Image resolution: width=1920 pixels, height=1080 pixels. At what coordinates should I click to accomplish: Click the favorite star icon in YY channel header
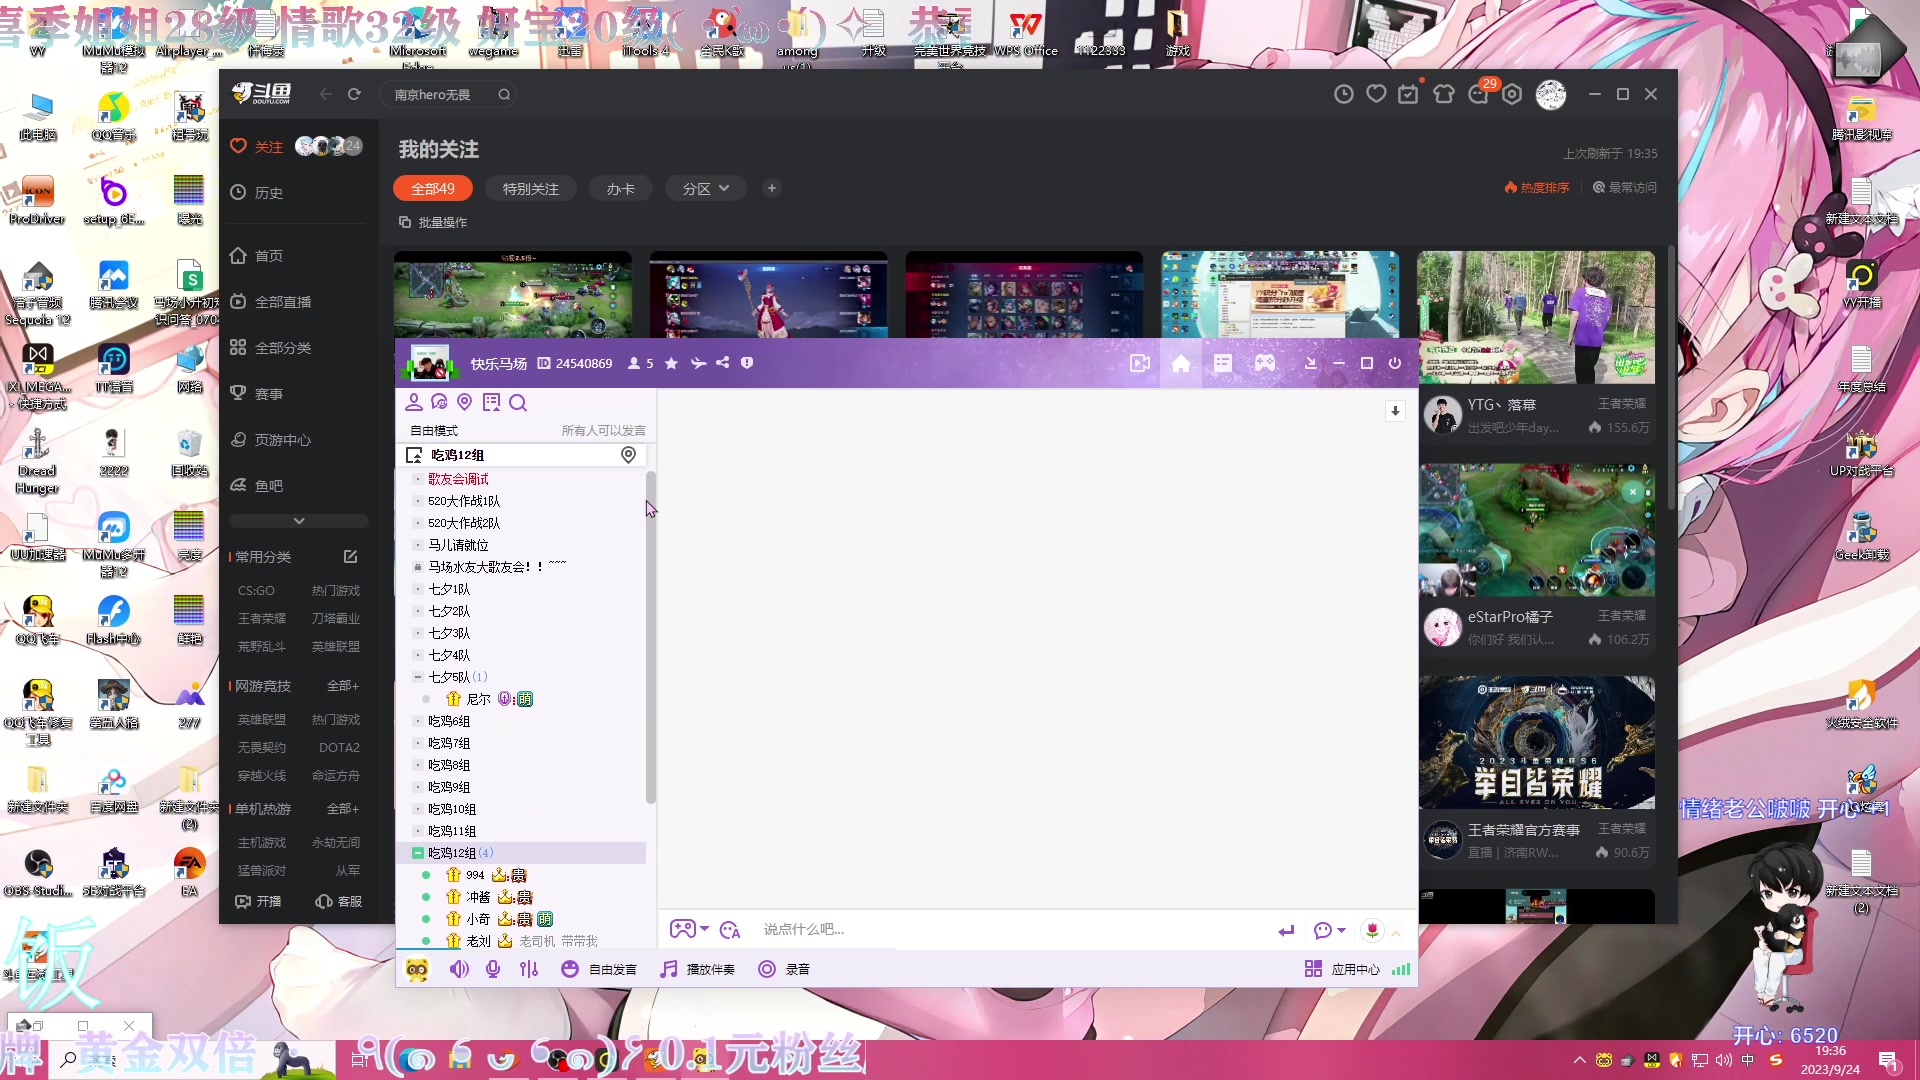[x=671, y=363]
